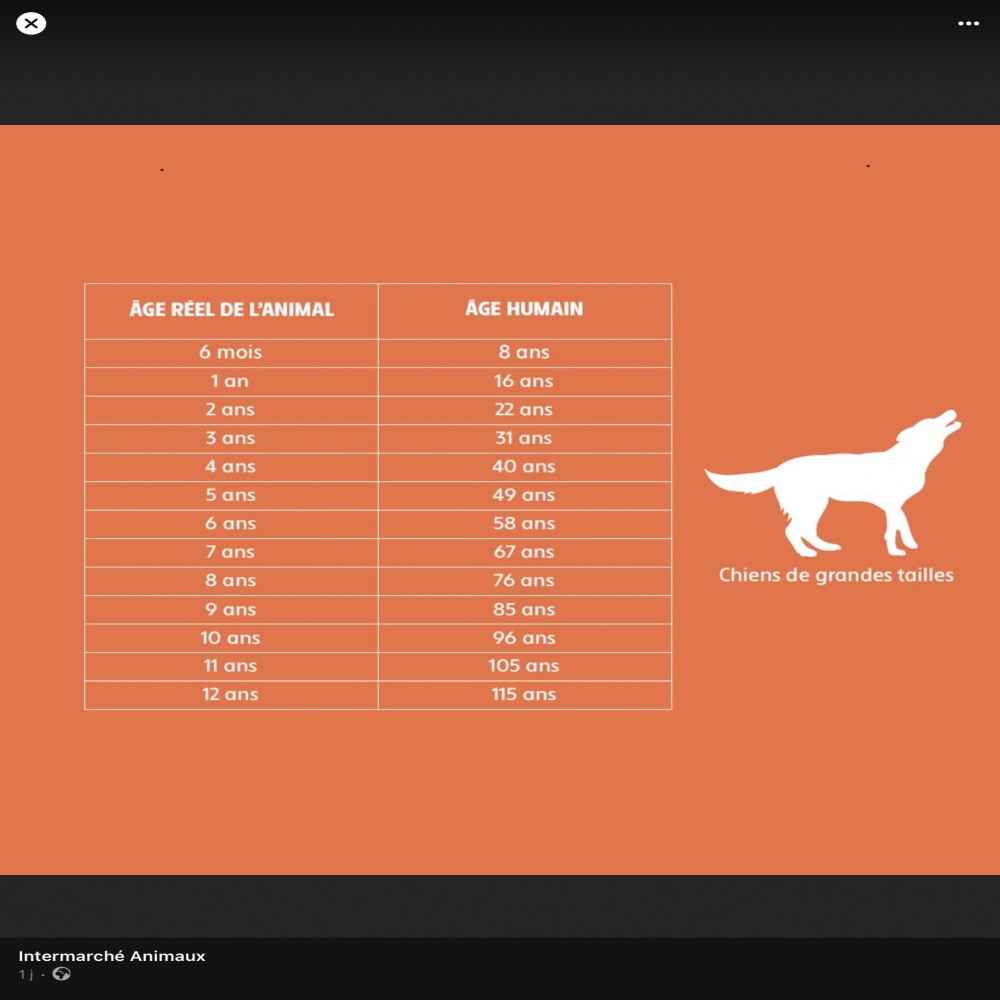The width and height of the screenshot is (1000, 1000).
Task: Select the '49 ans' table cell
Action: click(x=525, y=496)
